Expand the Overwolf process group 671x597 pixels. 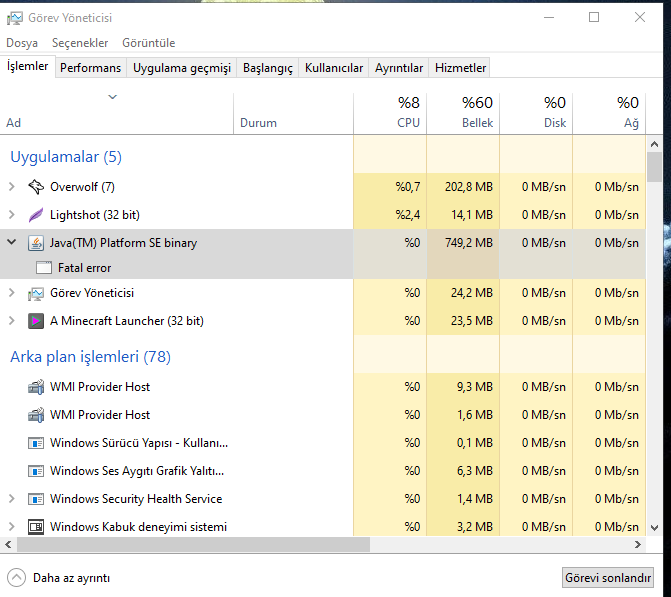click(x=11, y=187)
